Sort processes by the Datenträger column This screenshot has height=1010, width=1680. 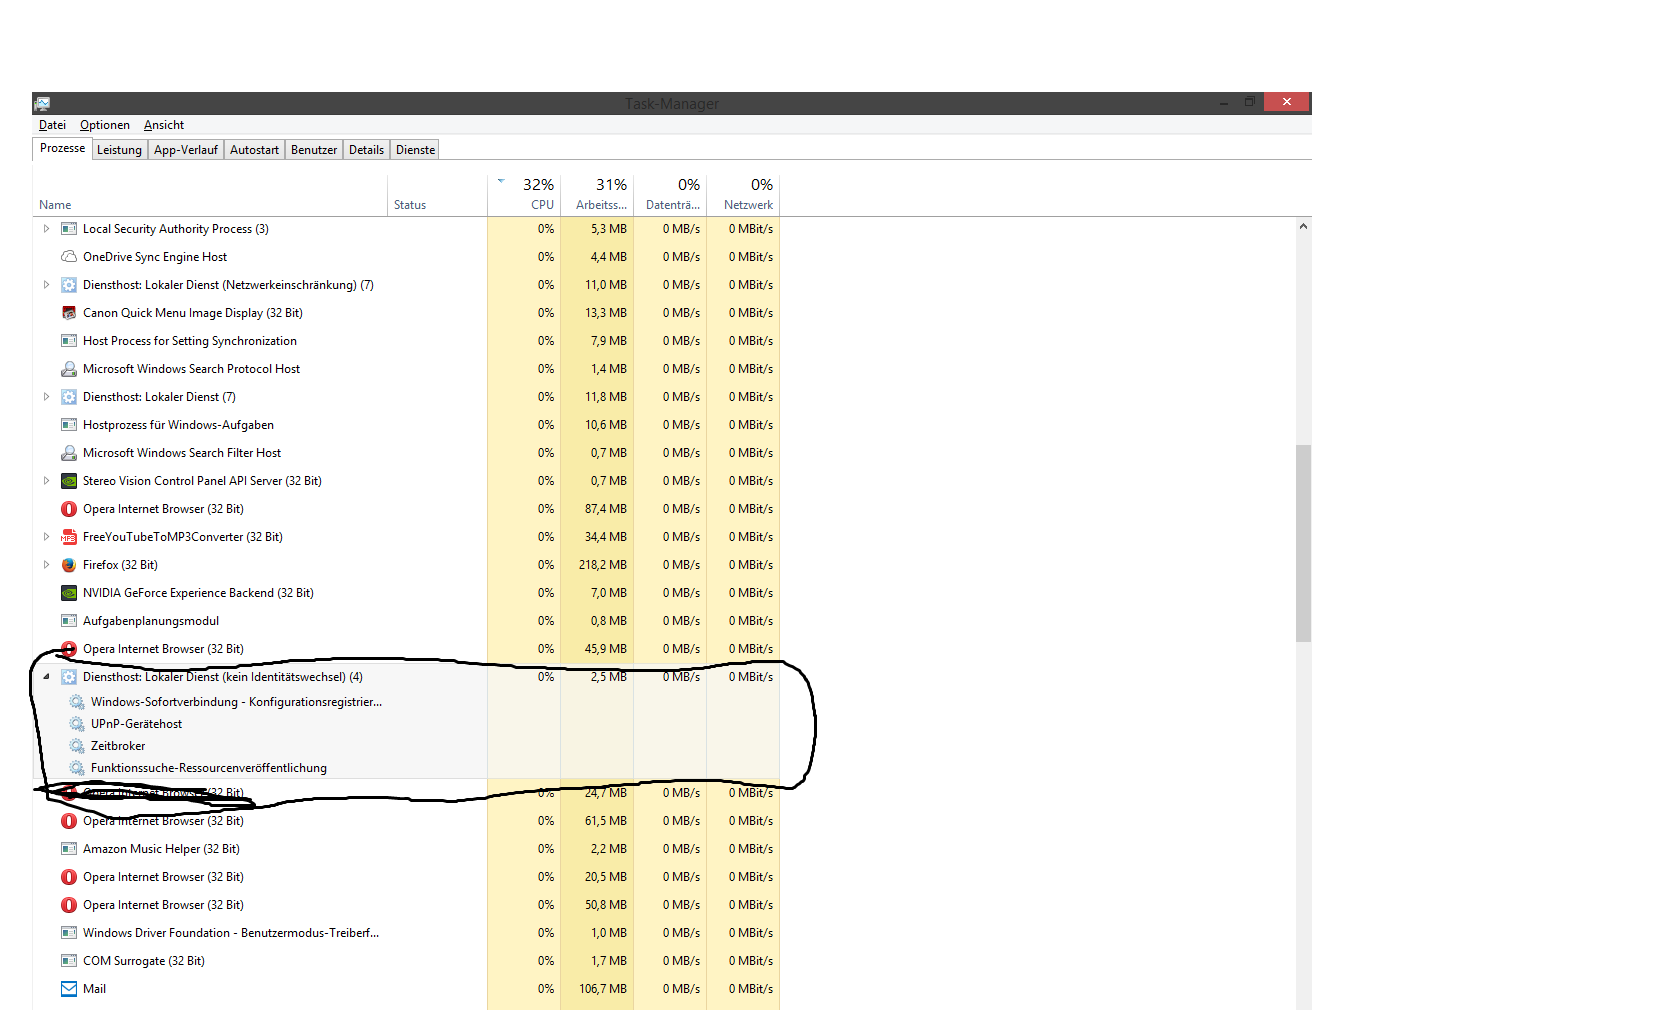click(670, 195)
